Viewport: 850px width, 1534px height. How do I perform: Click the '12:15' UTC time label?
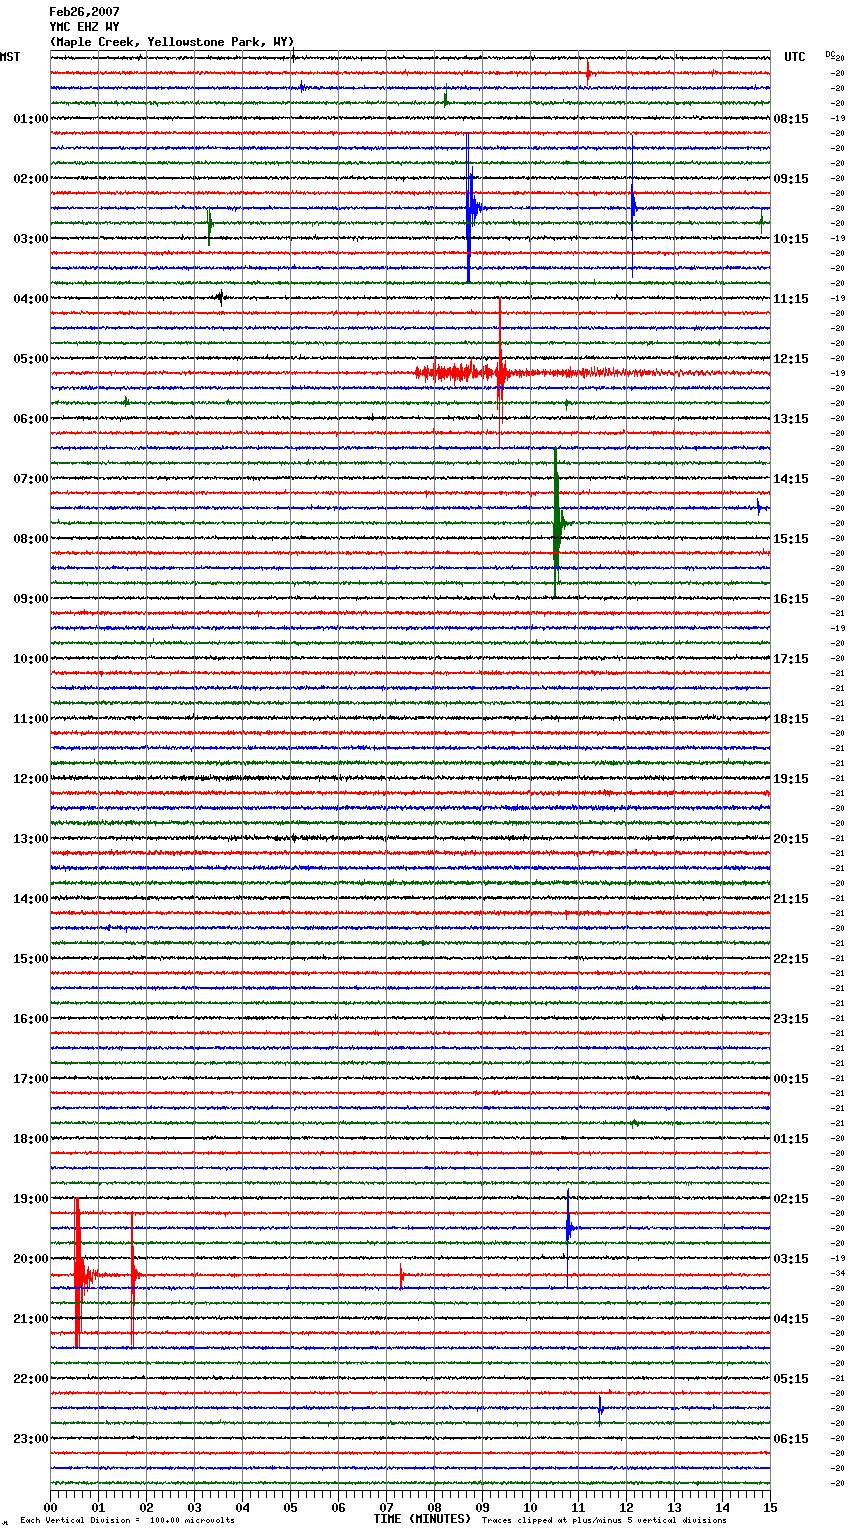pyautogui.click(x=791, y=359)
